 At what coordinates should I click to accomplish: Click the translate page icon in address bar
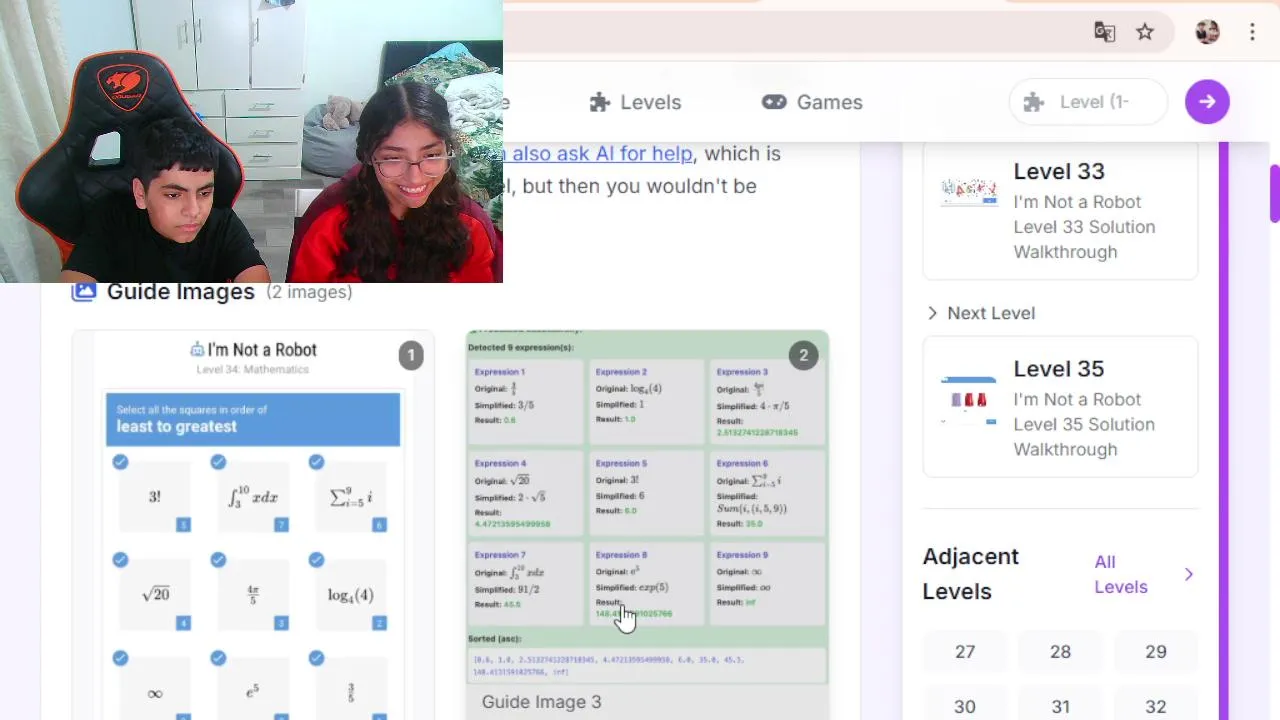(1104, 32)
